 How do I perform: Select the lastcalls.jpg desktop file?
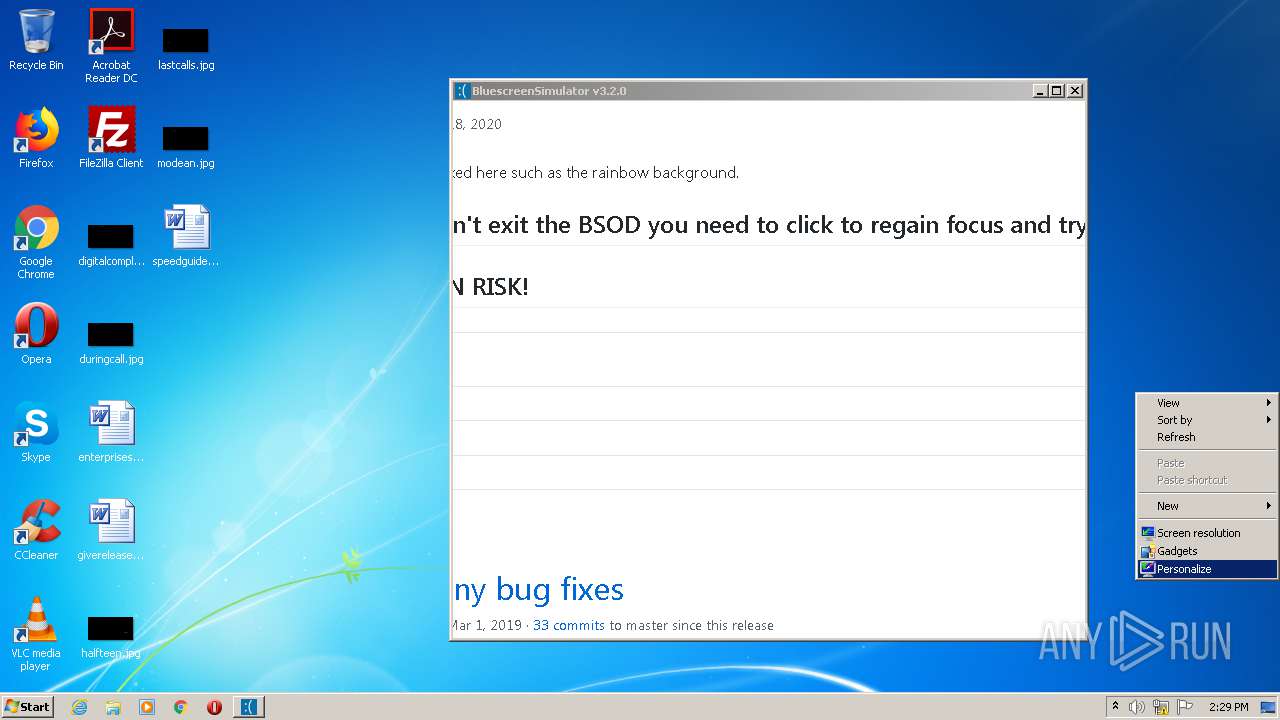click(x=186, y=48)
